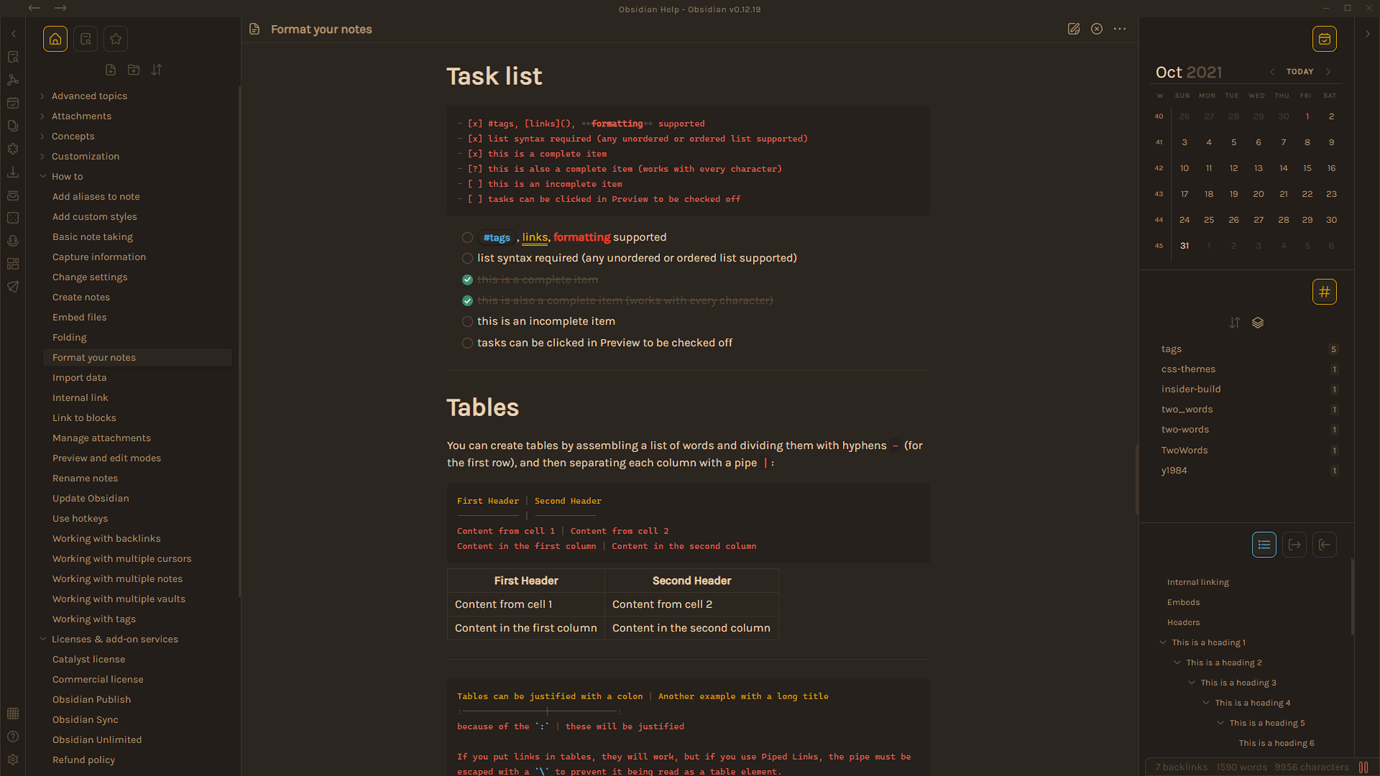Follow the 'links' hyperlink in the task list
1380x776 pixels.
(x=535, y=238)
